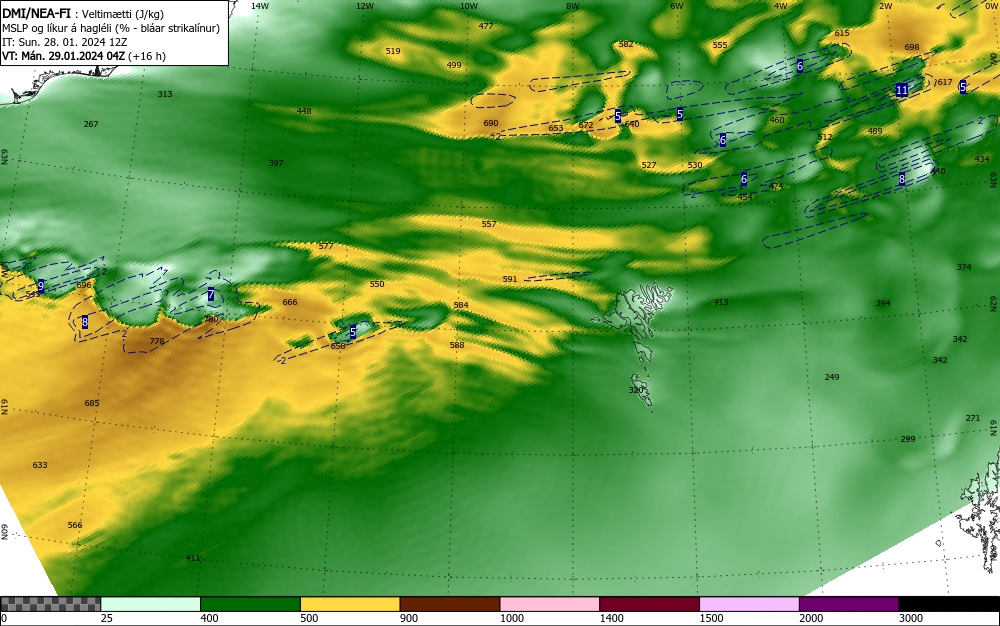This screenshot has height=626, width=1000.
Task: Click the 489 CAPE value
Action: [x=875, y=131]
